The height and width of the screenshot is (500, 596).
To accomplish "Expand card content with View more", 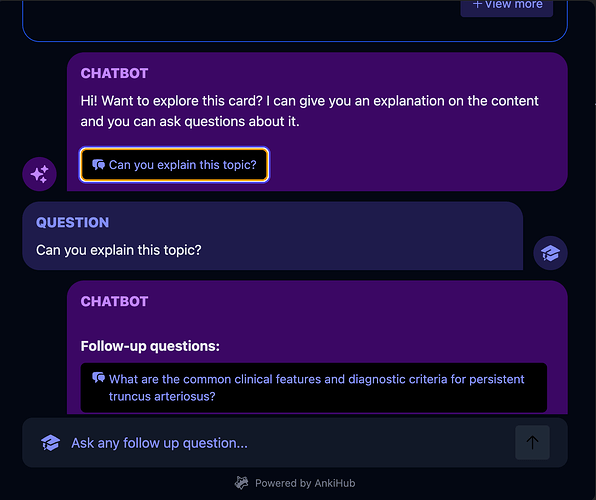I will (x=507, y=6).
